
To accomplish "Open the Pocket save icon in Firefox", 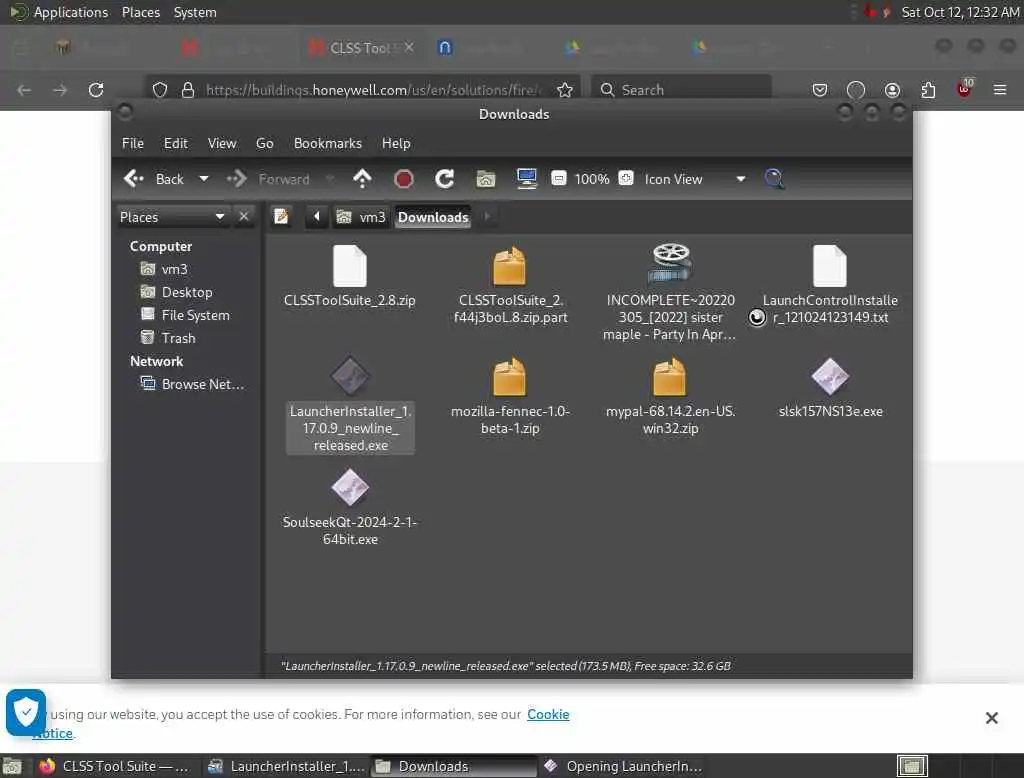I will tap(820, 89).
